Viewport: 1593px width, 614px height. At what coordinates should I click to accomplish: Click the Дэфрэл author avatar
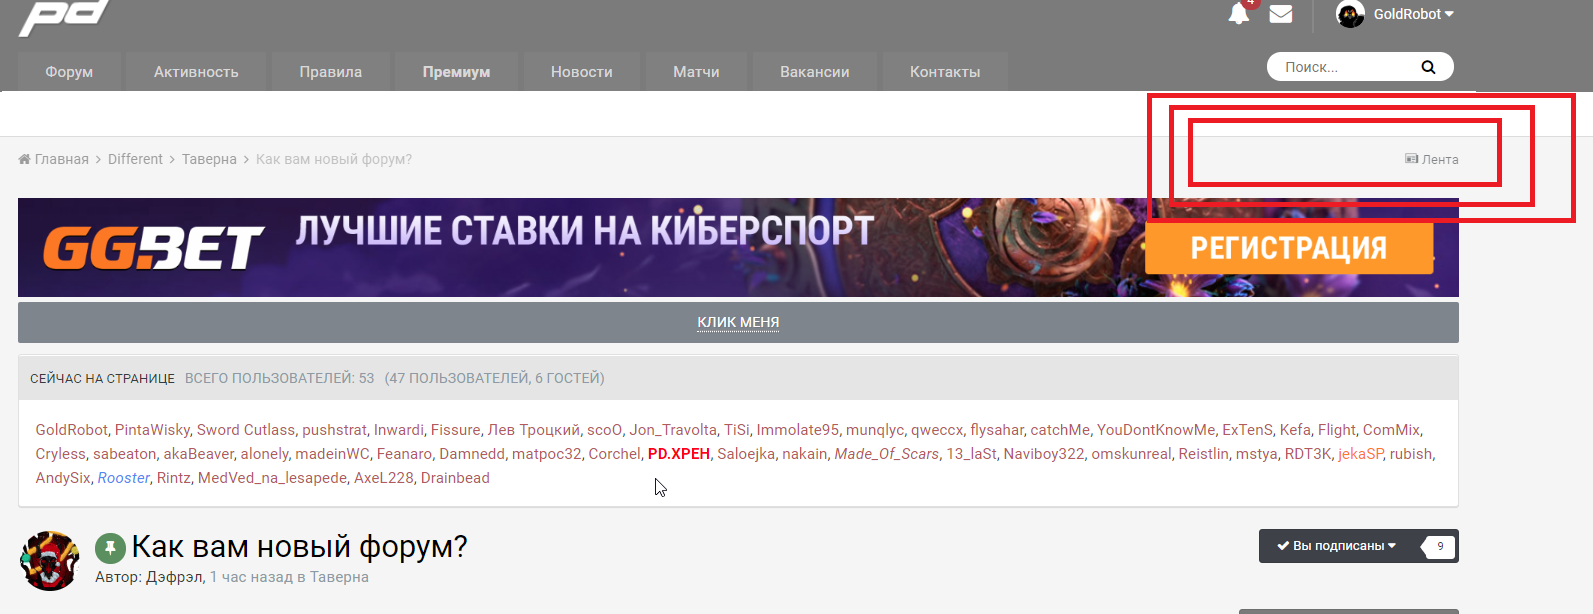[x=49, y=561]
